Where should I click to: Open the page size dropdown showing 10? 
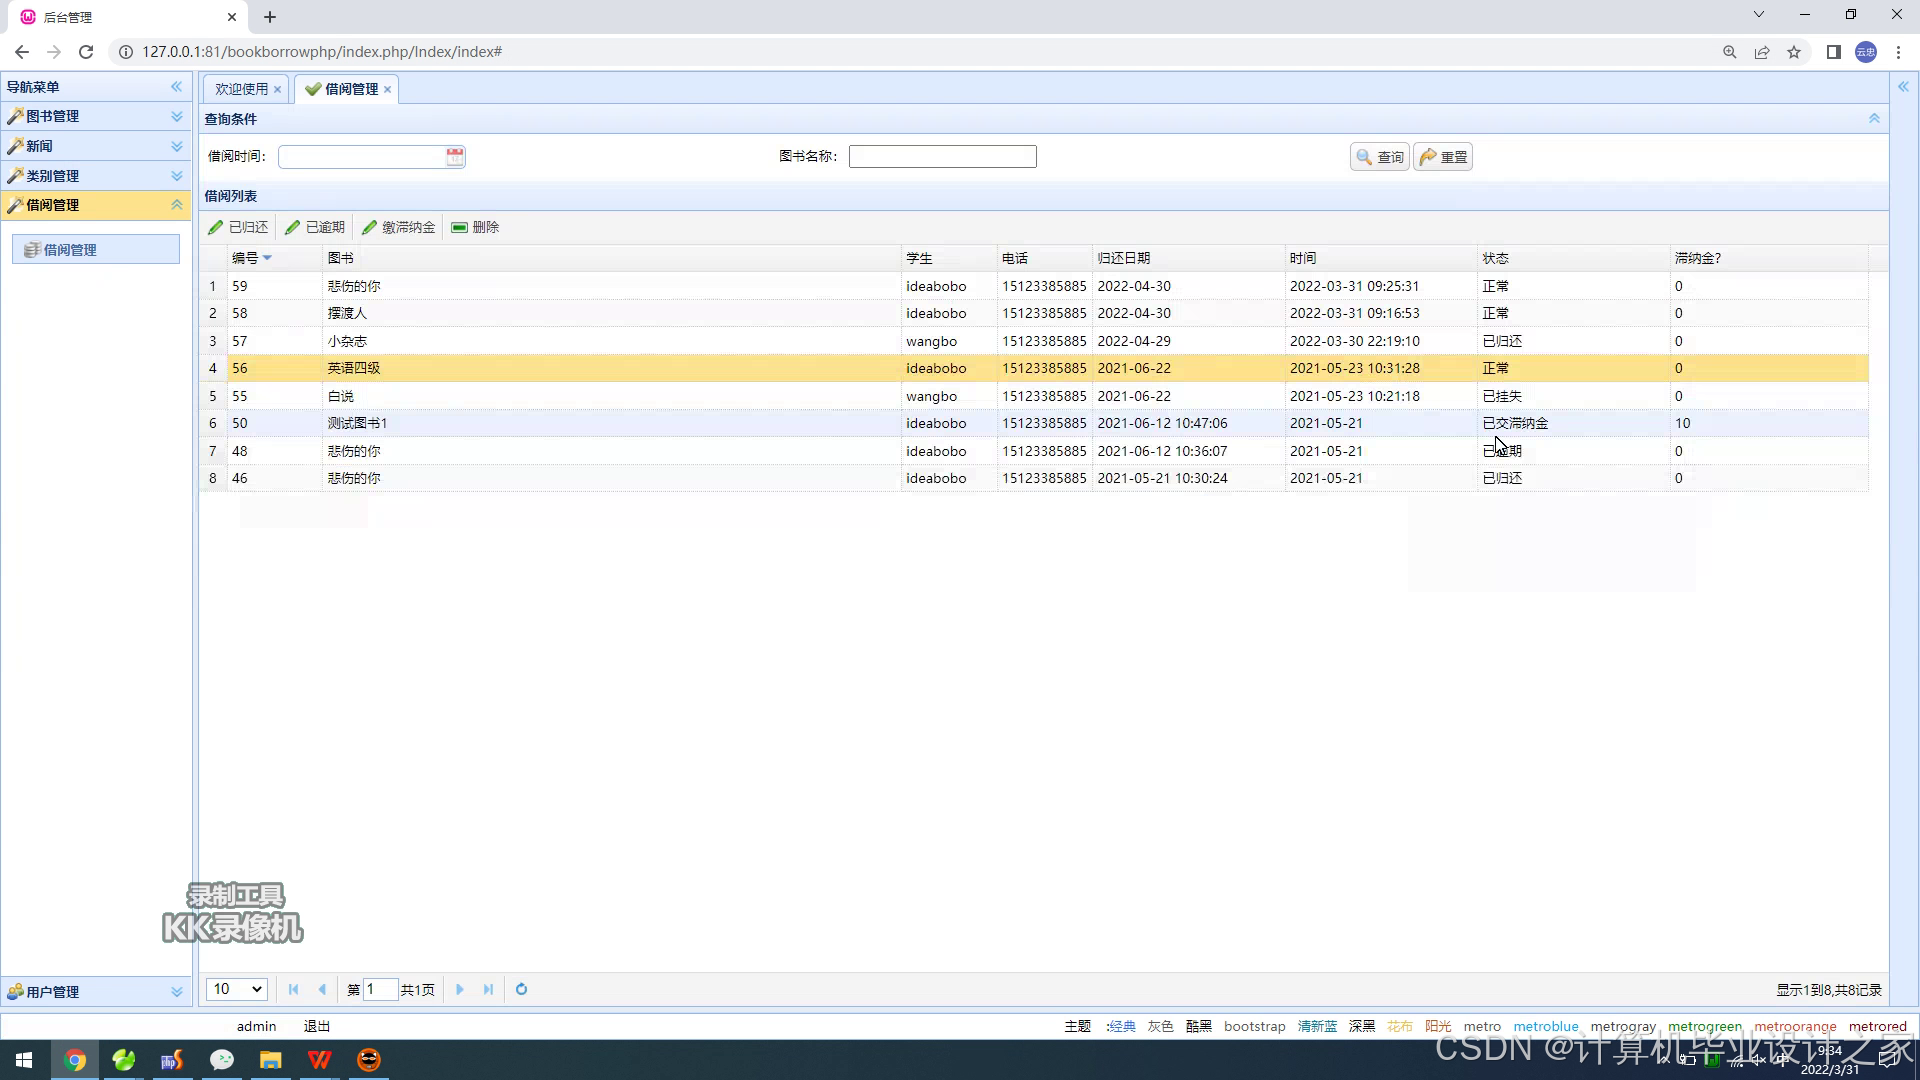236,989
